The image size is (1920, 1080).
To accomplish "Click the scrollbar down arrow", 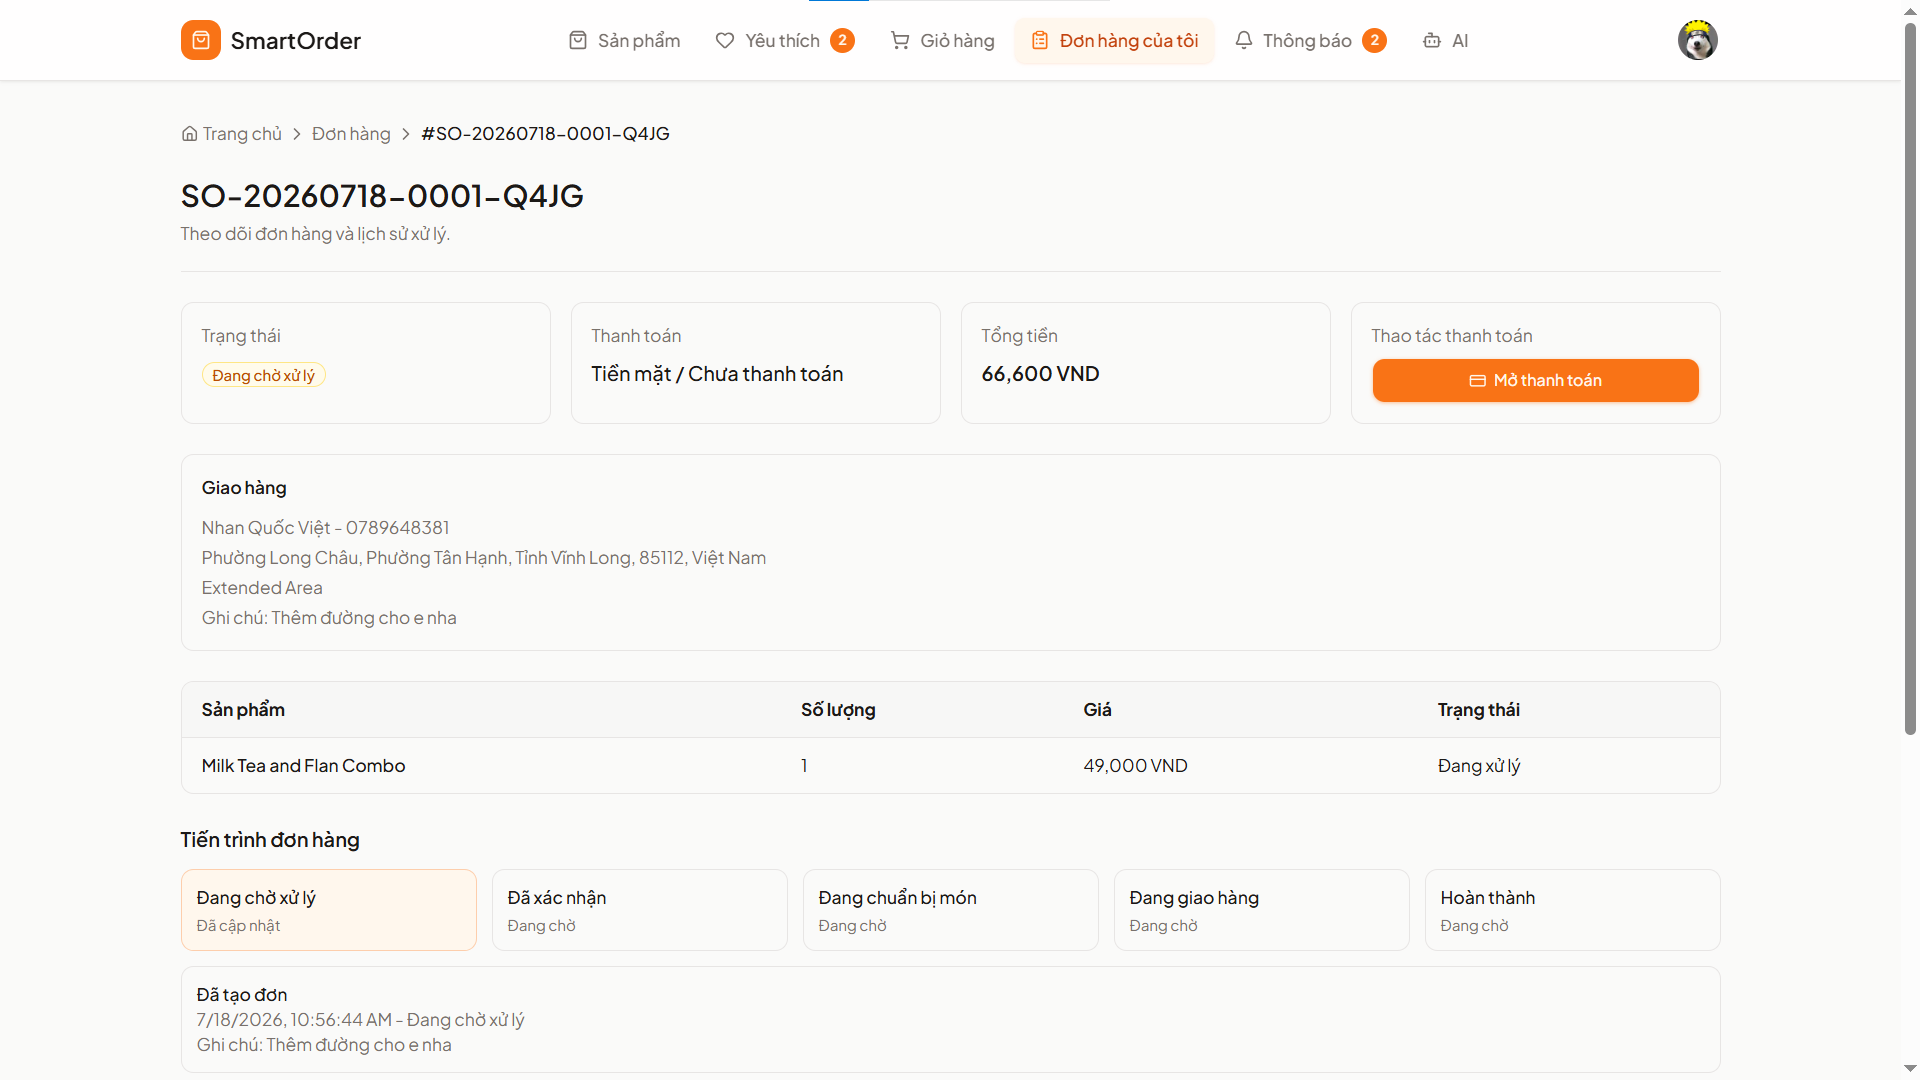I will tap(1910, 1069).
